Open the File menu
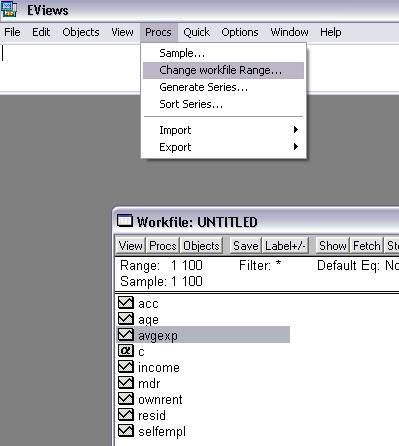 coord(12,32)
